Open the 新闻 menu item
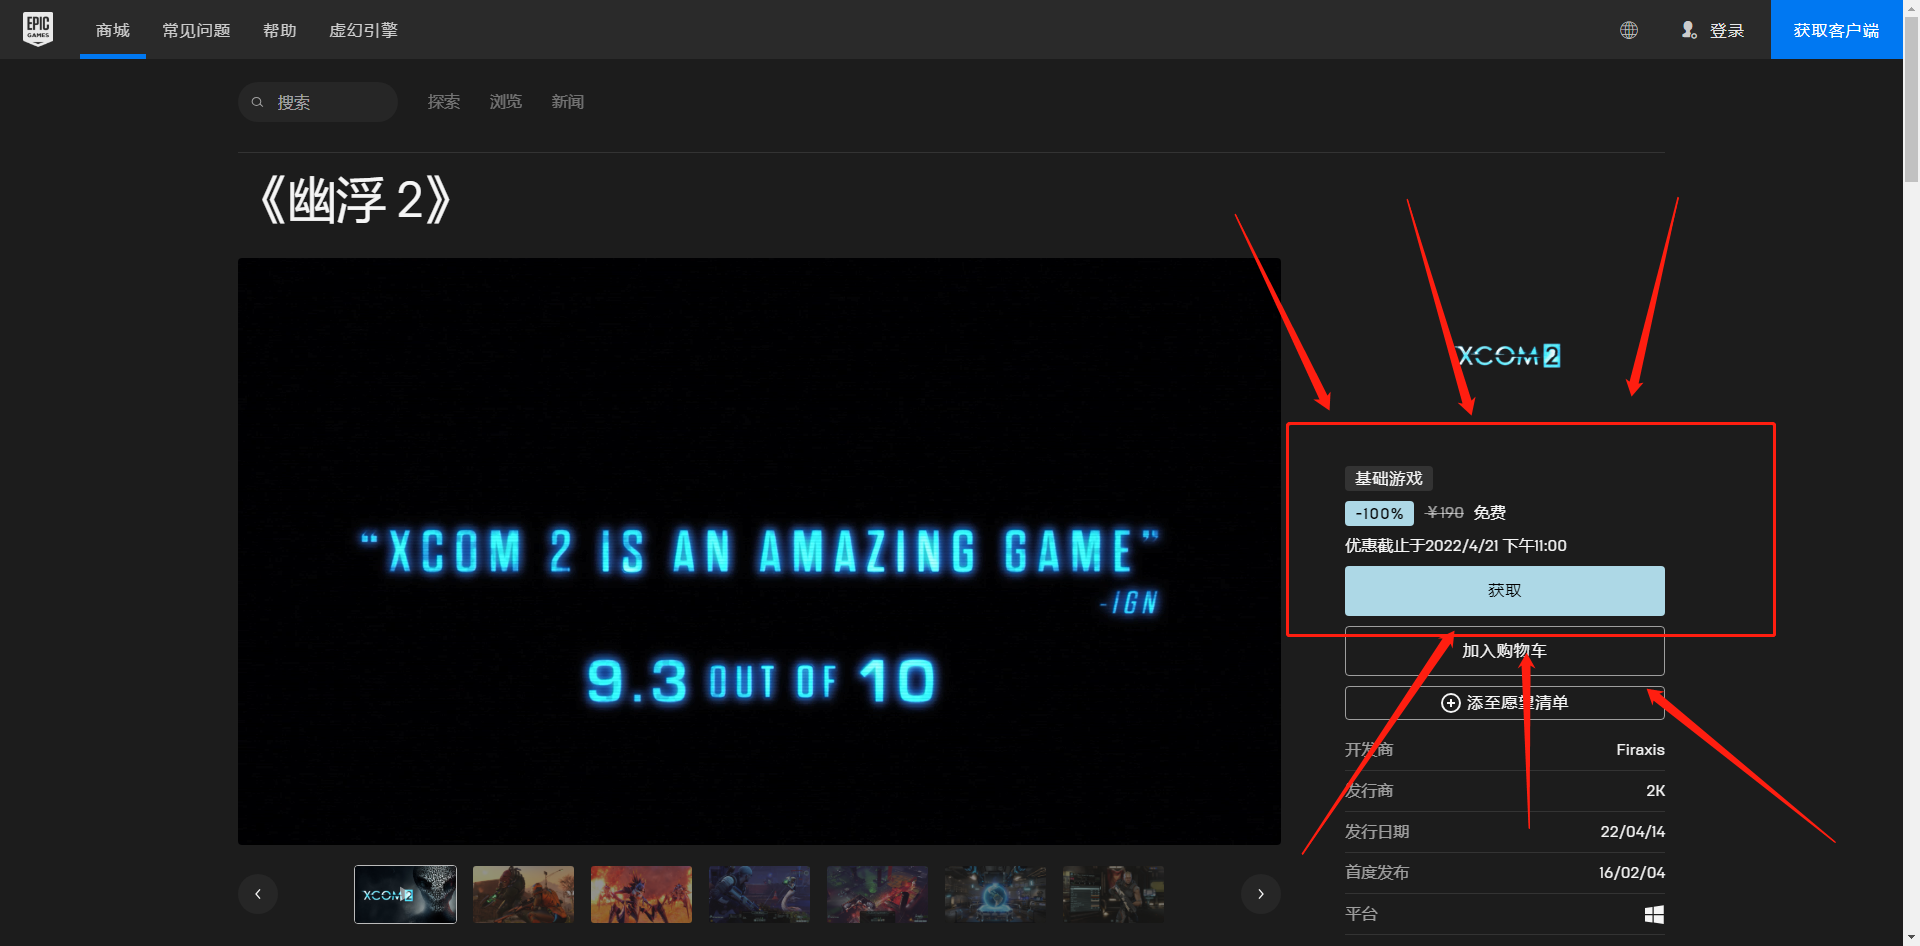Image resolution: width=1920 pixels, height=946 pixels. 567,101
